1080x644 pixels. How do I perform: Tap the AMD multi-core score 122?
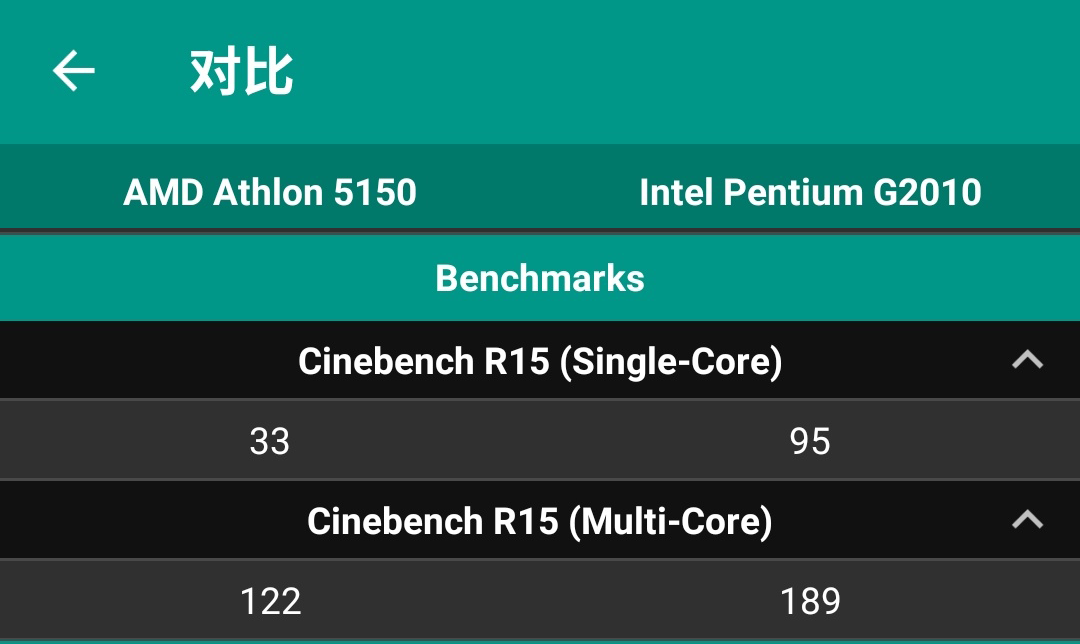[270, 601]
